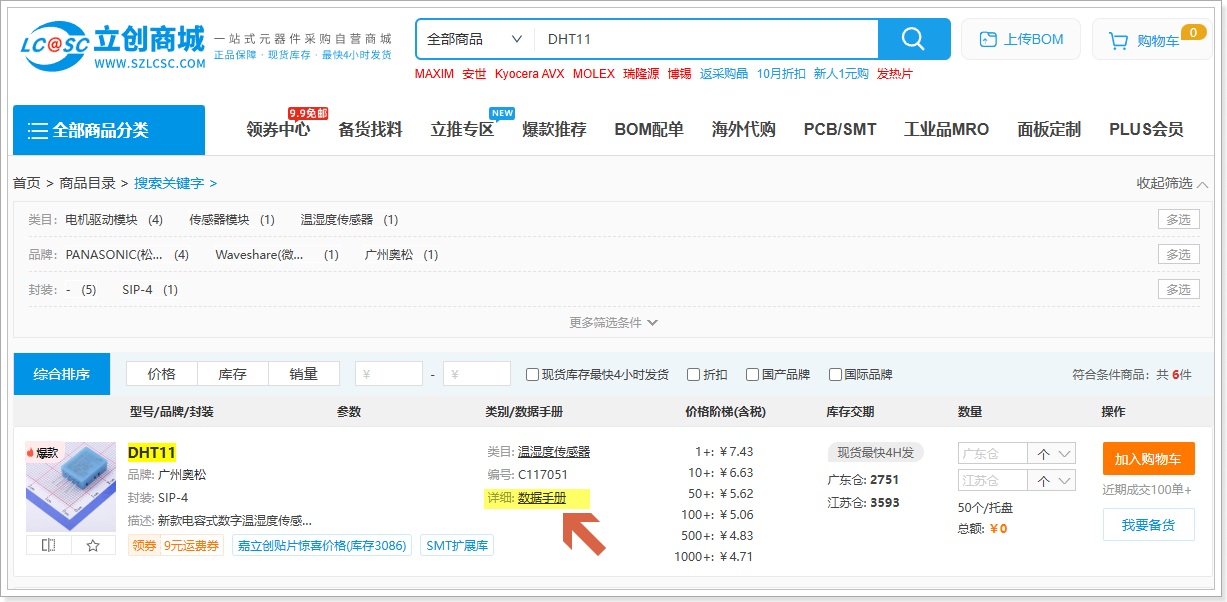Sort results by 销量

pyautogui.click(x=304, y=374)
